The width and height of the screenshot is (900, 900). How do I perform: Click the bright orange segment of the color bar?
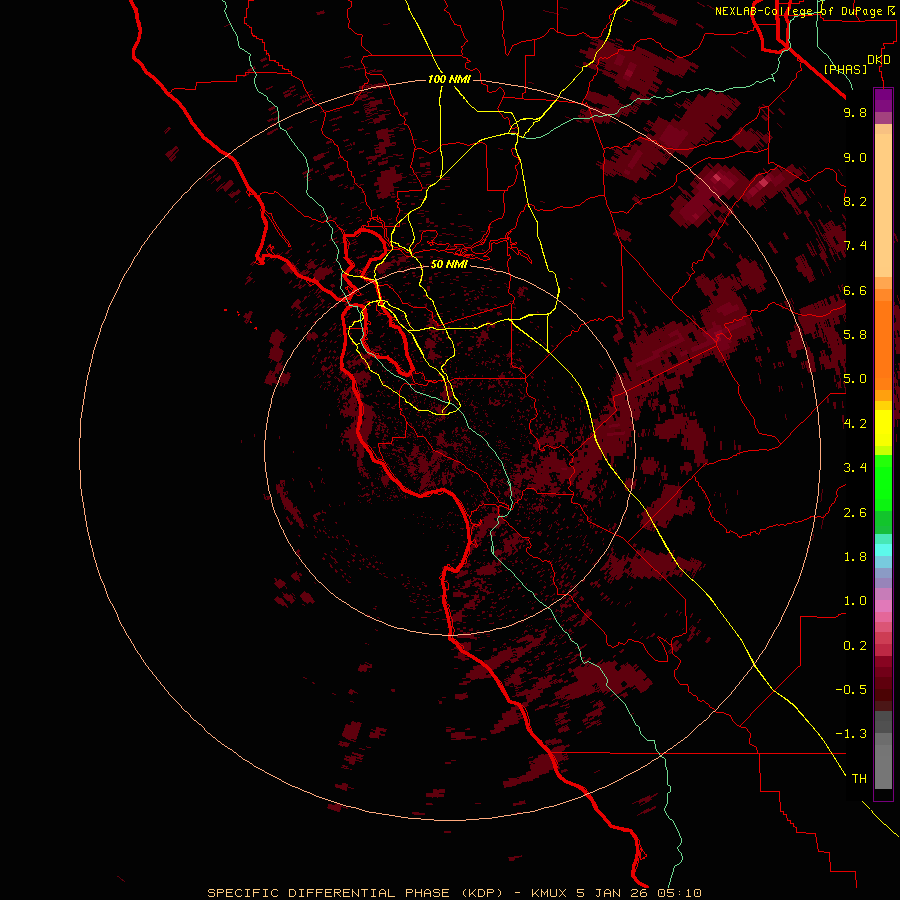point(883,346)
